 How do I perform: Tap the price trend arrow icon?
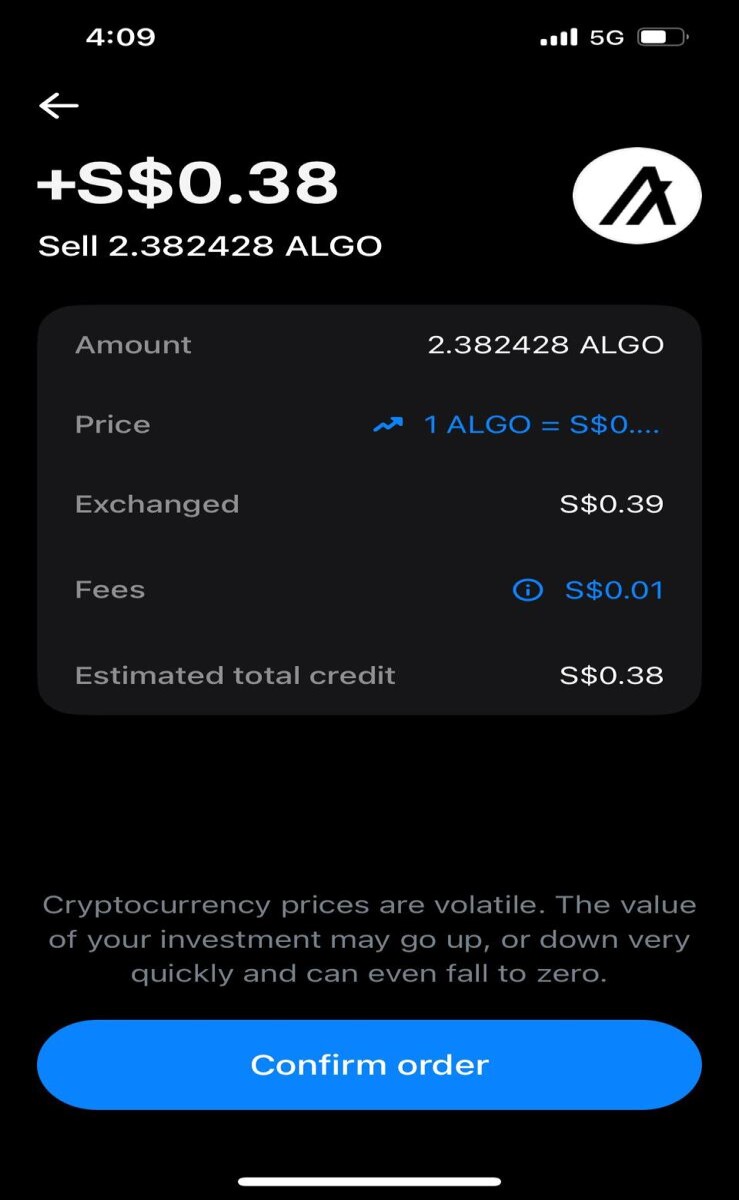(388, 425)
